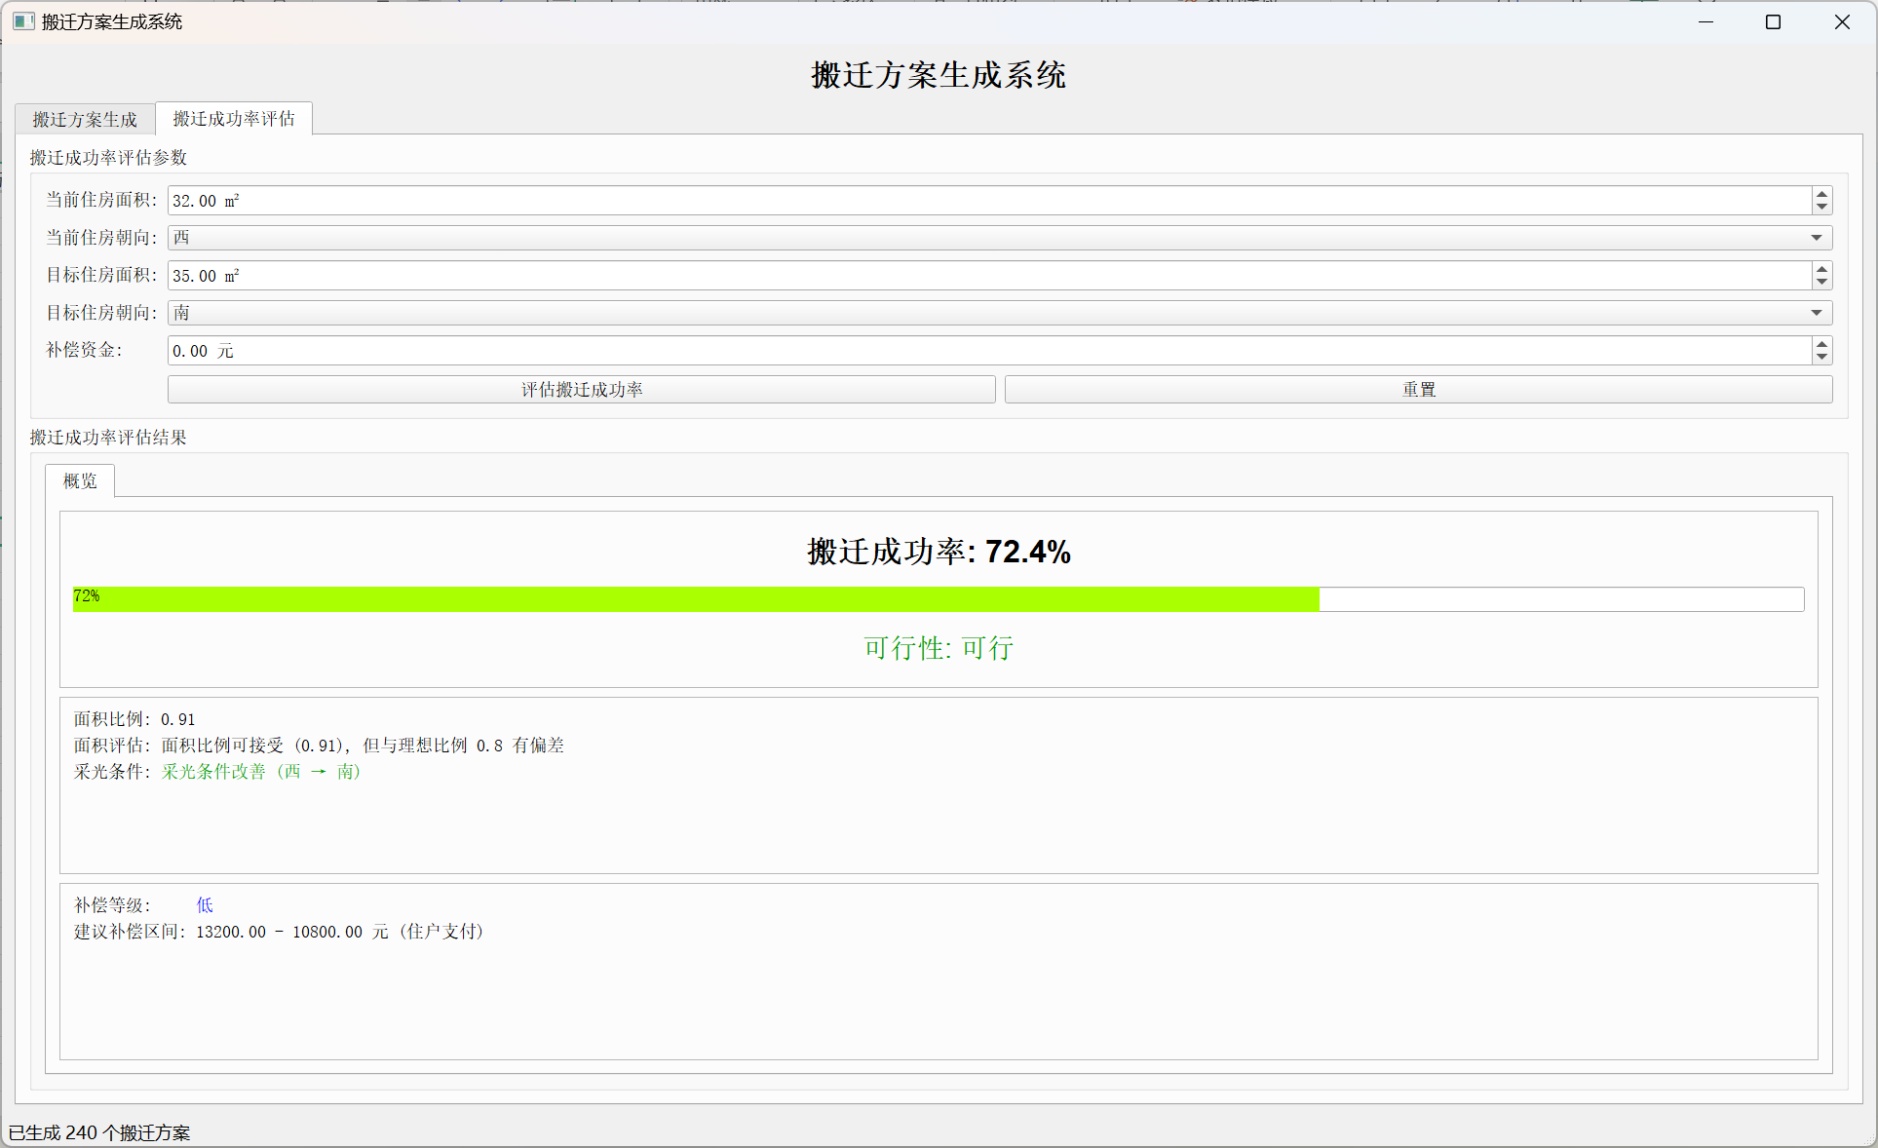Increase target housing area with up arrow
This screenshot has height=1148, width=1878.
click(1821, 269)
